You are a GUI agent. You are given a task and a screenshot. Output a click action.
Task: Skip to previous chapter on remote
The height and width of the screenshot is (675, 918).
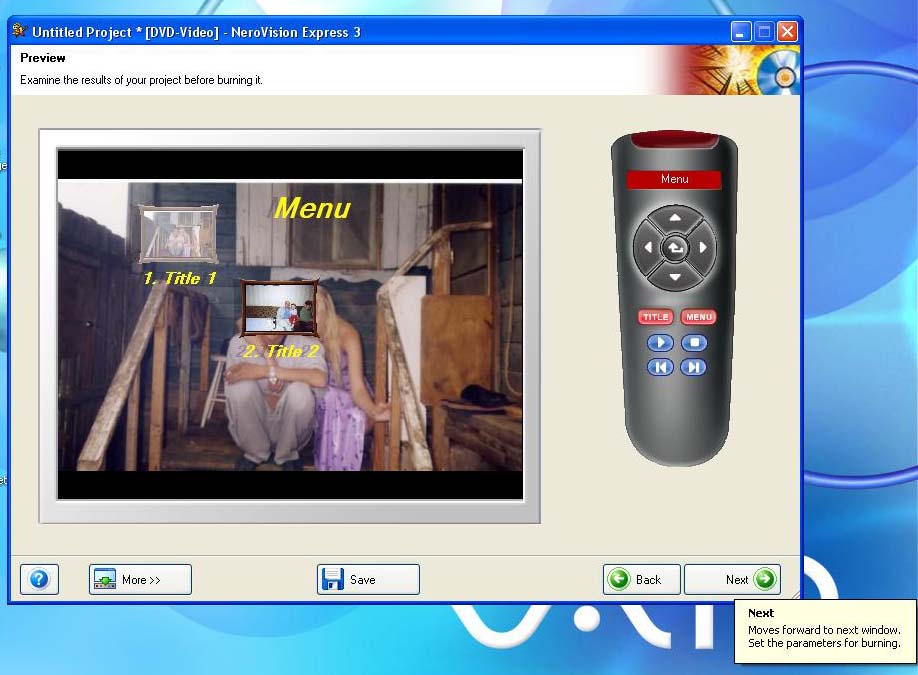(660, 367)
